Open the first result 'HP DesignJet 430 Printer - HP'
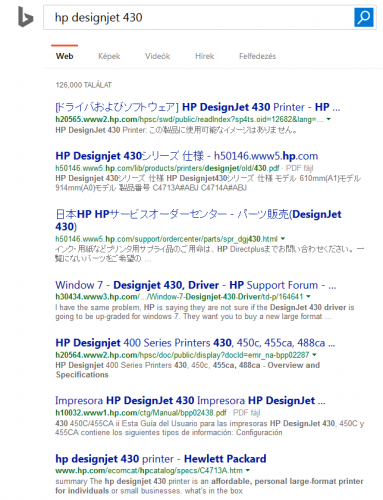Image resolution: width=383 pixels, height=500 pixels. [x=198, y=107]
